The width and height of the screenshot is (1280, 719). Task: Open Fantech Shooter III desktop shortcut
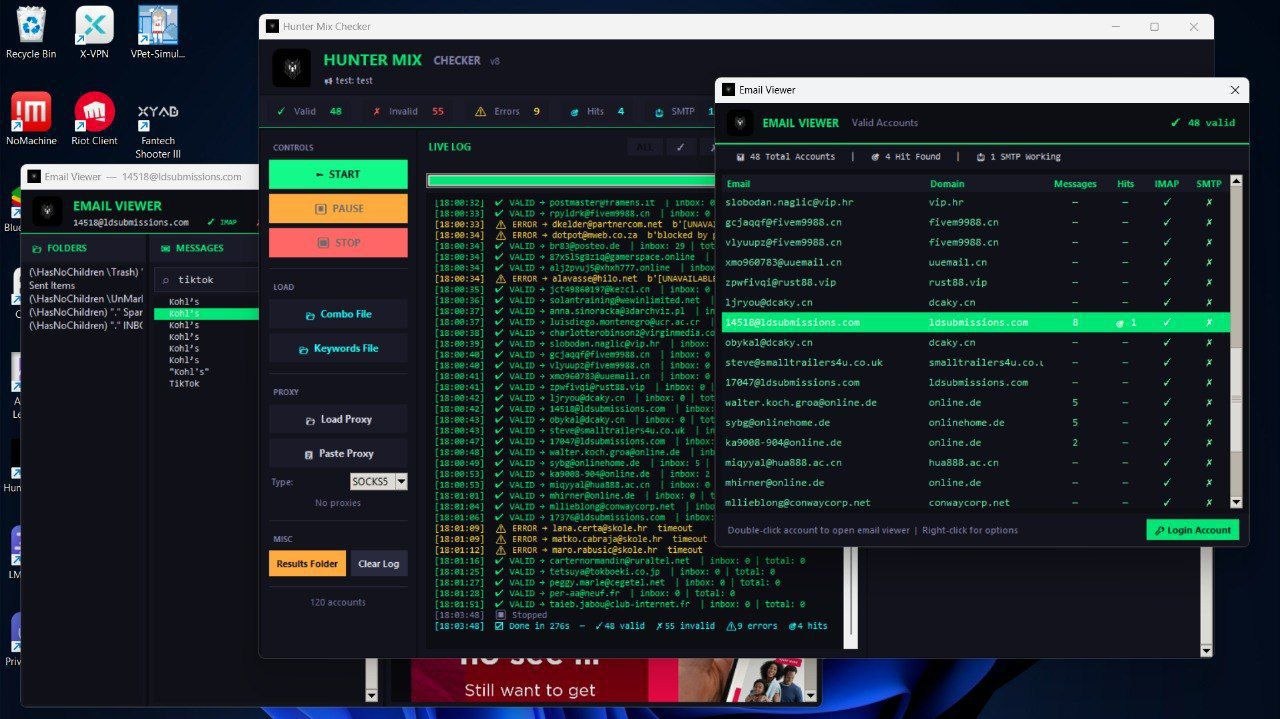(158, 130)
